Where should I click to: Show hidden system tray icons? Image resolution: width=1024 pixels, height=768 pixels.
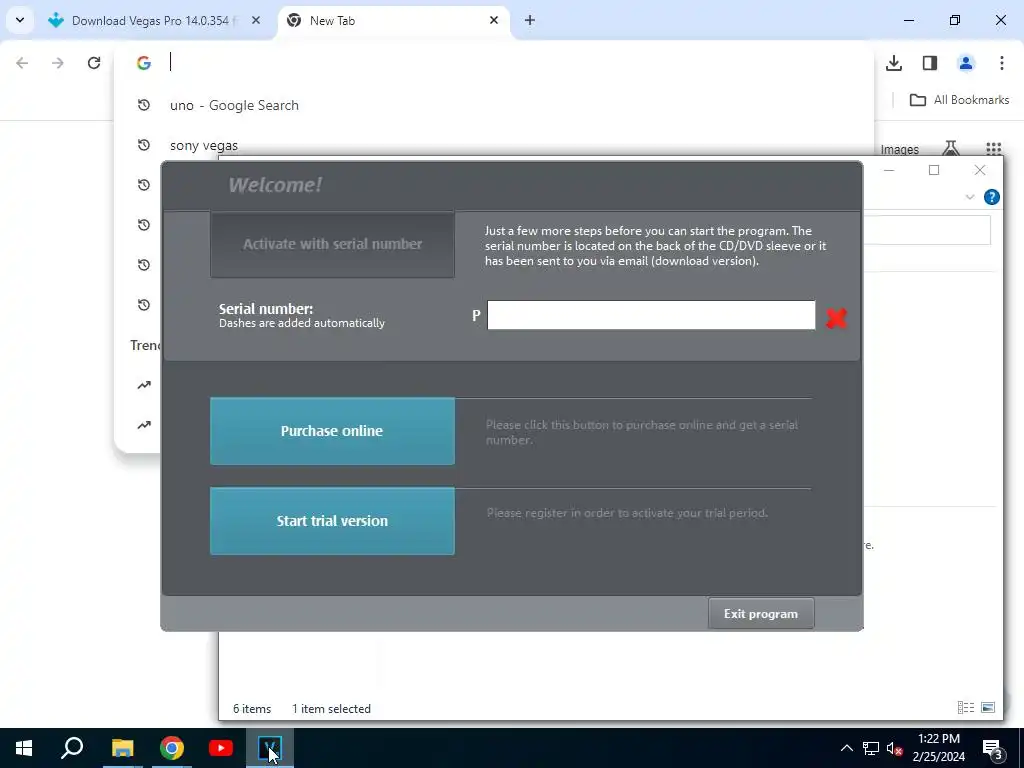coord(846,748)
